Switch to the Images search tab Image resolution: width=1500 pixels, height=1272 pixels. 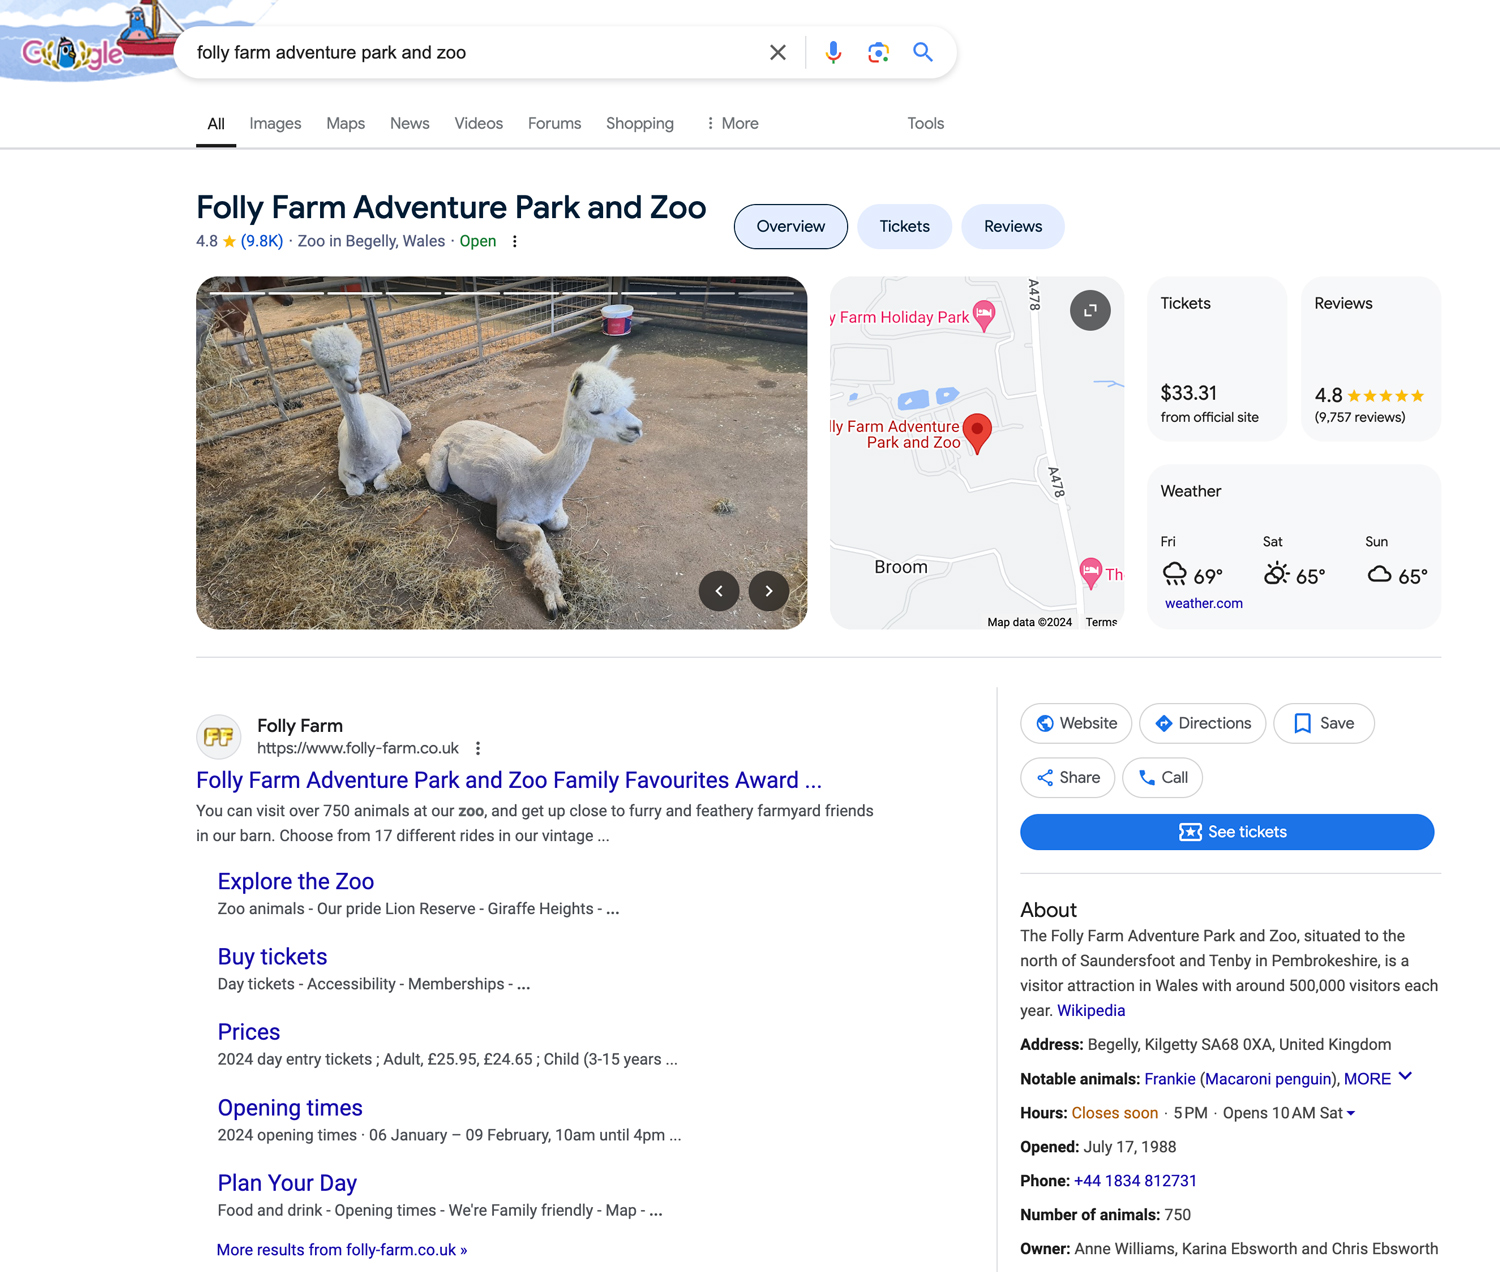coord(274,123)
